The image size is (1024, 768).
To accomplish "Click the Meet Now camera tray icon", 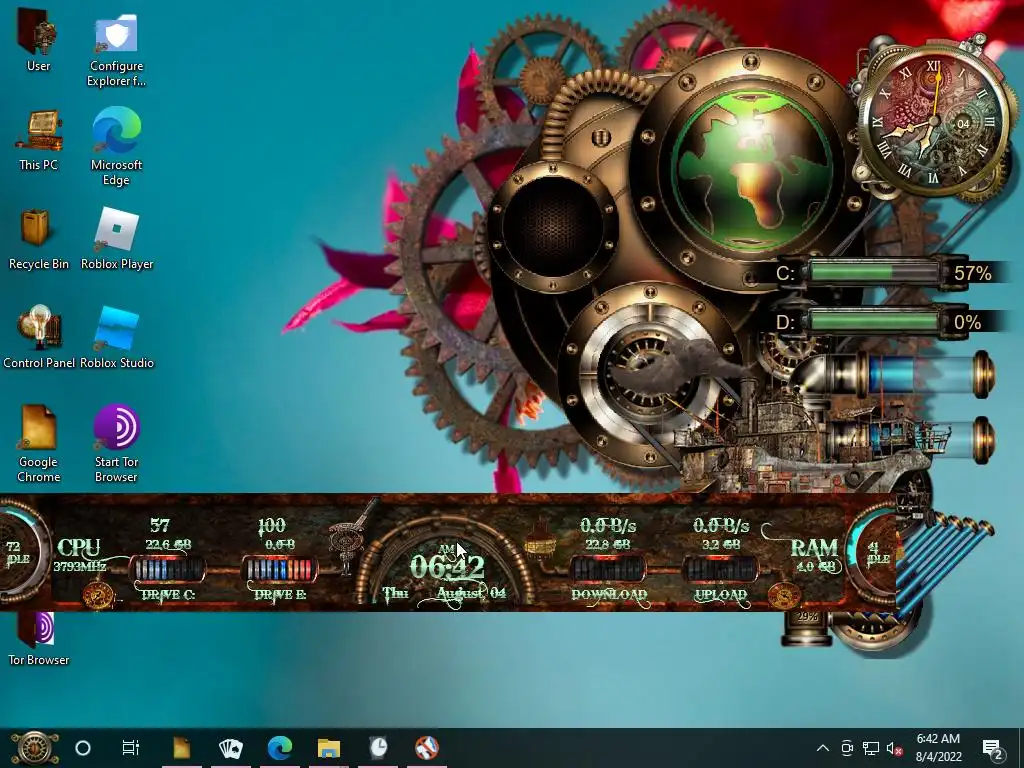I will point(847,748).
